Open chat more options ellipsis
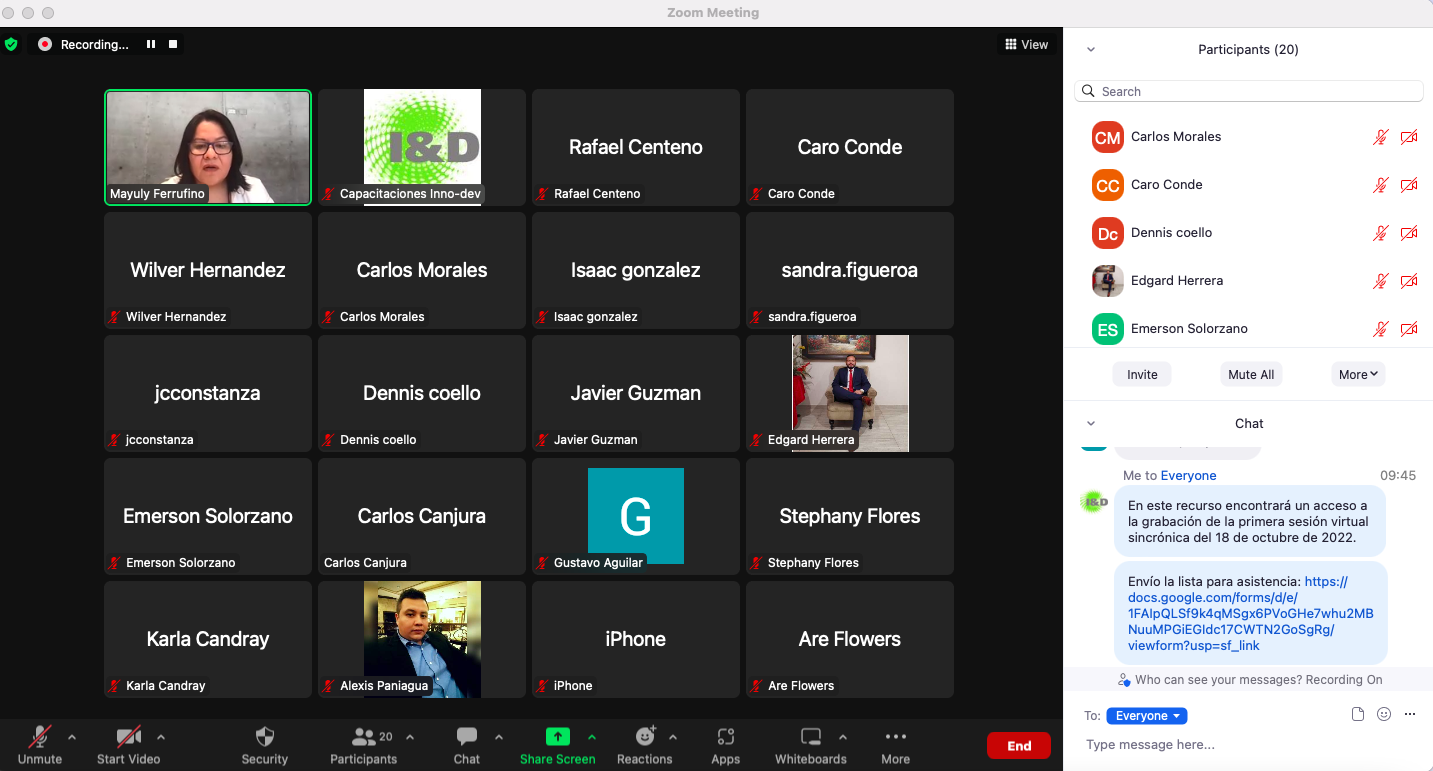Viewport: 1433px width, 771px height. click(x=1410, y=714)
